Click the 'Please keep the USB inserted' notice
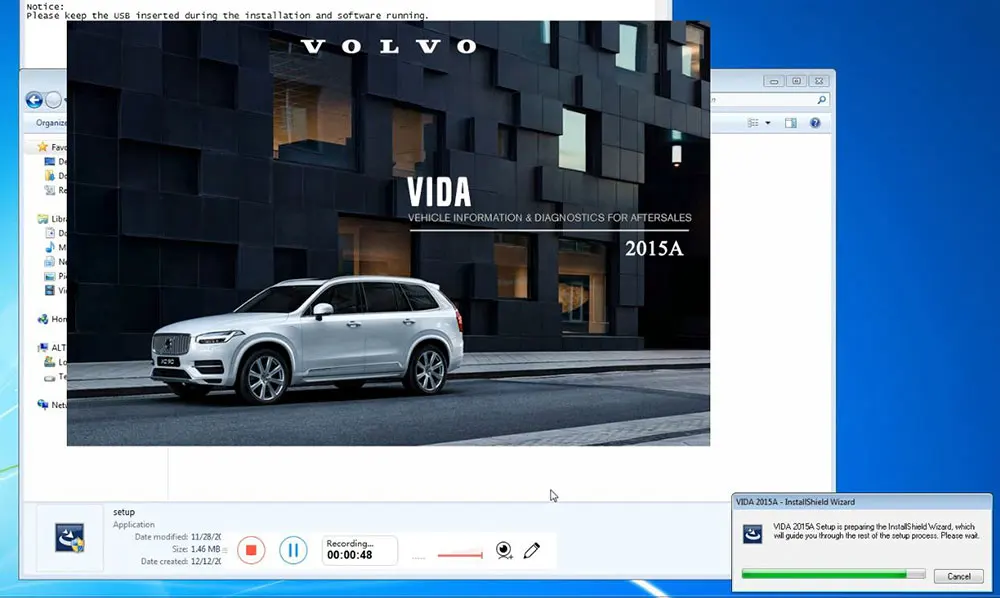1000x598 pixels. pyautogui.click(x=227, y=15)
